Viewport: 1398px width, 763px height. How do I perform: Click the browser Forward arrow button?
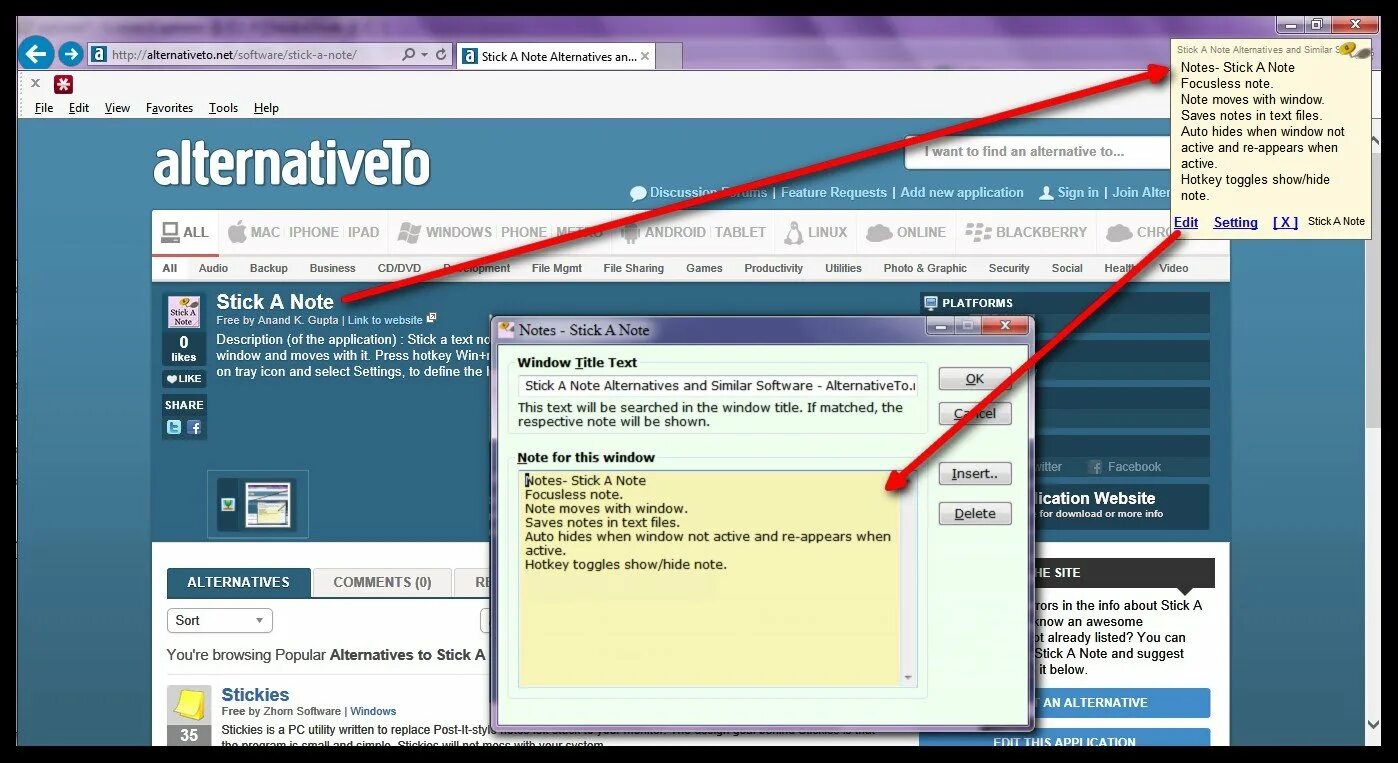coord(70,54)
